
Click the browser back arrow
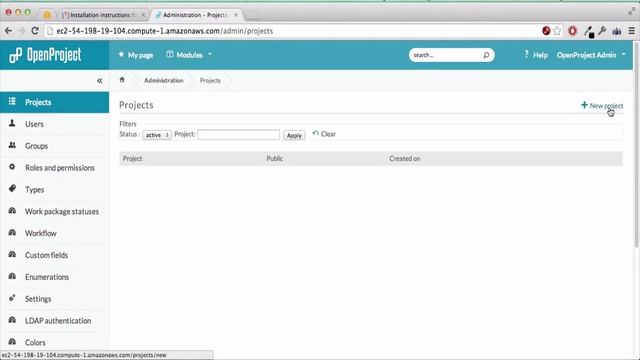[x=9, y=31]
